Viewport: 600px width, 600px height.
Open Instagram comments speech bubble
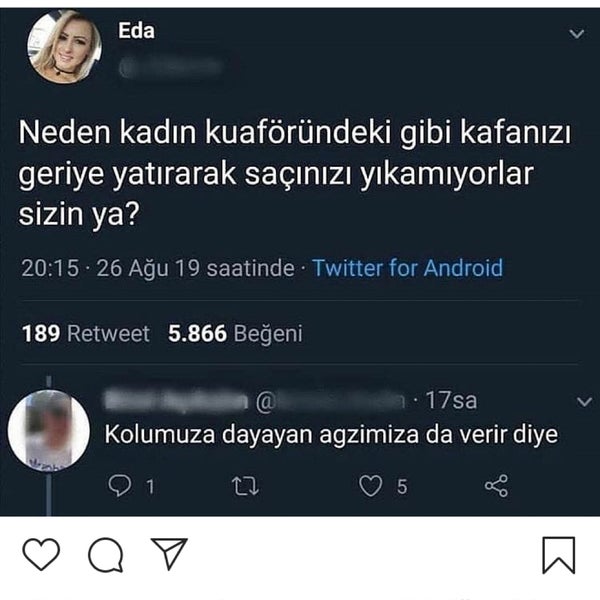click(x=106, y=555)
